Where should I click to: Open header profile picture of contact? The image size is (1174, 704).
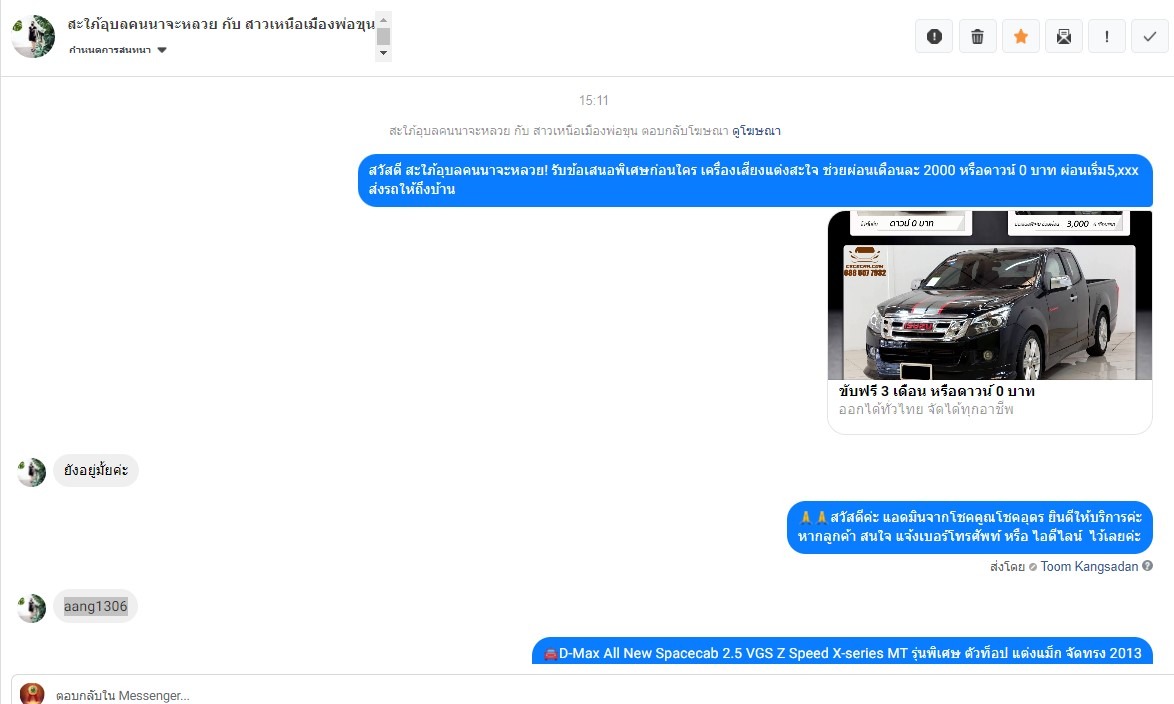[33, 36]
